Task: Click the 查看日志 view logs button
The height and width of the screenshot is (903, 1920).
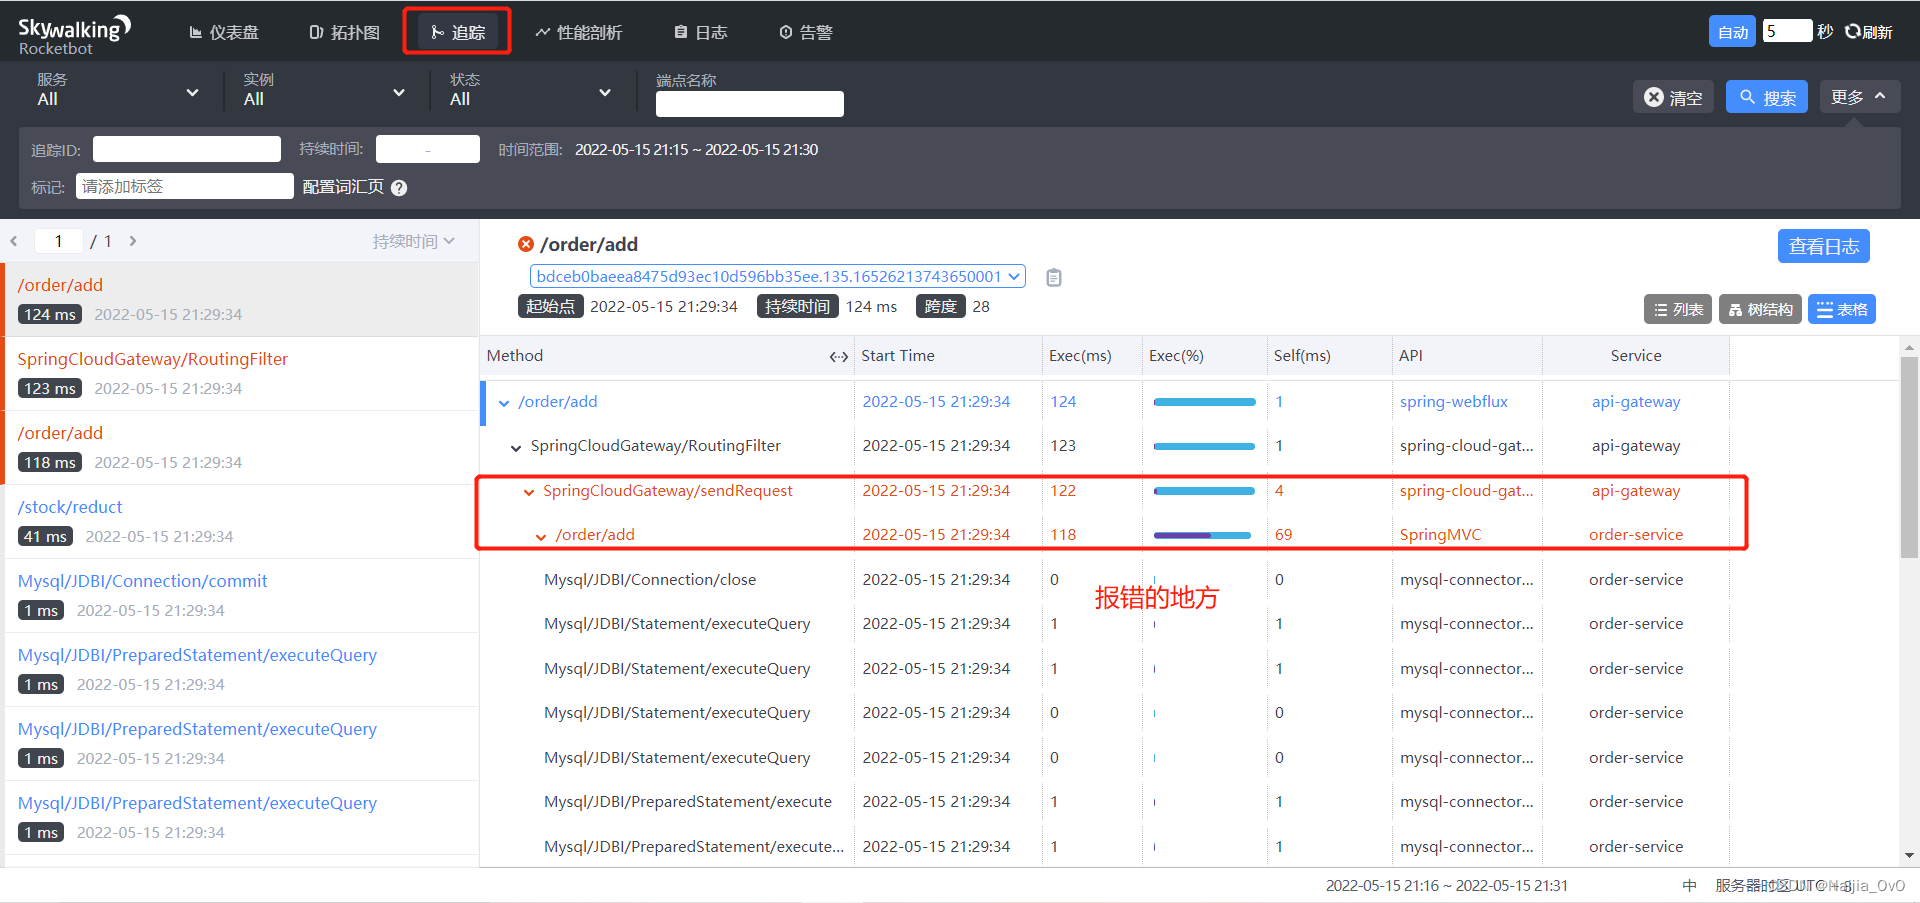Action: click(1823, 246)
